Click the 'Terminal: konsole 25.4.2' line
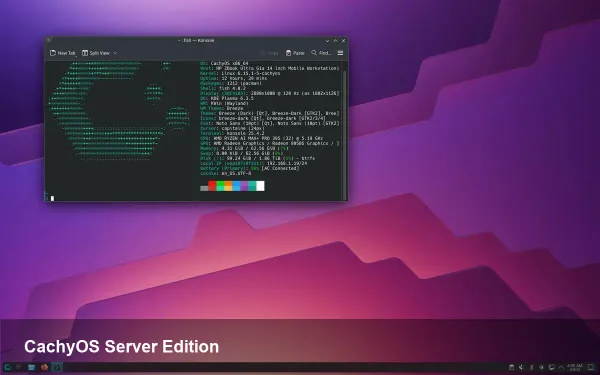Viewport: 600px width, 375px height. (232, 133)
